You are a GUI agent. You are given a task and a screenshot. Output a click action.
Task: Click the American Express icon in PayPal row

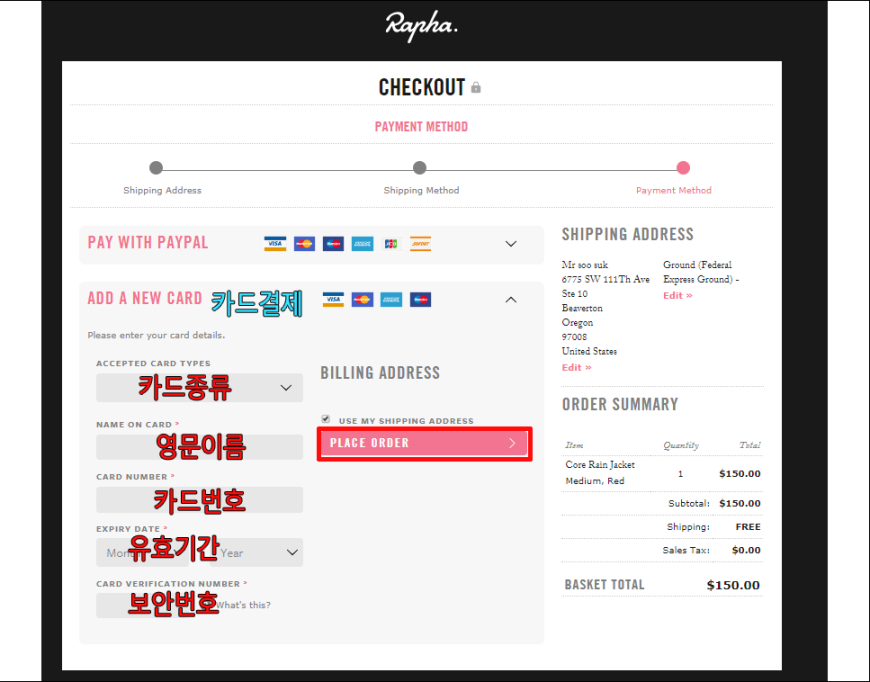pos(362,244)
